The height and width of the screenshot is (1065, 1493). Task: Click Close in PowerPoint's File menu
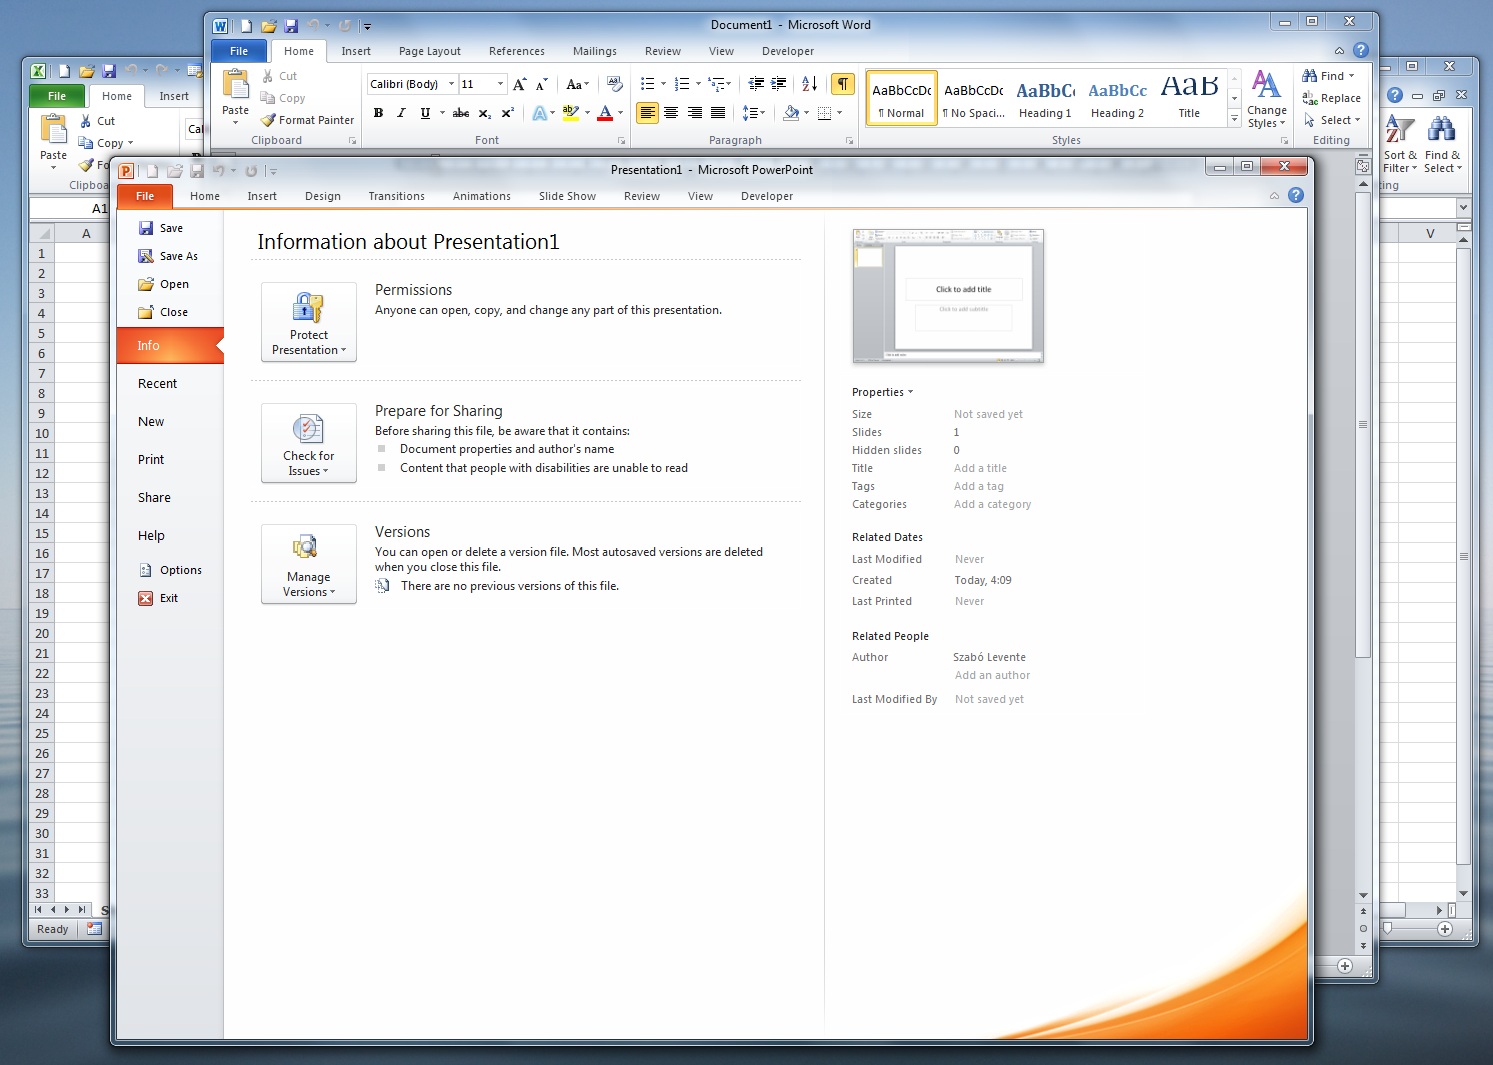(163, 312)
